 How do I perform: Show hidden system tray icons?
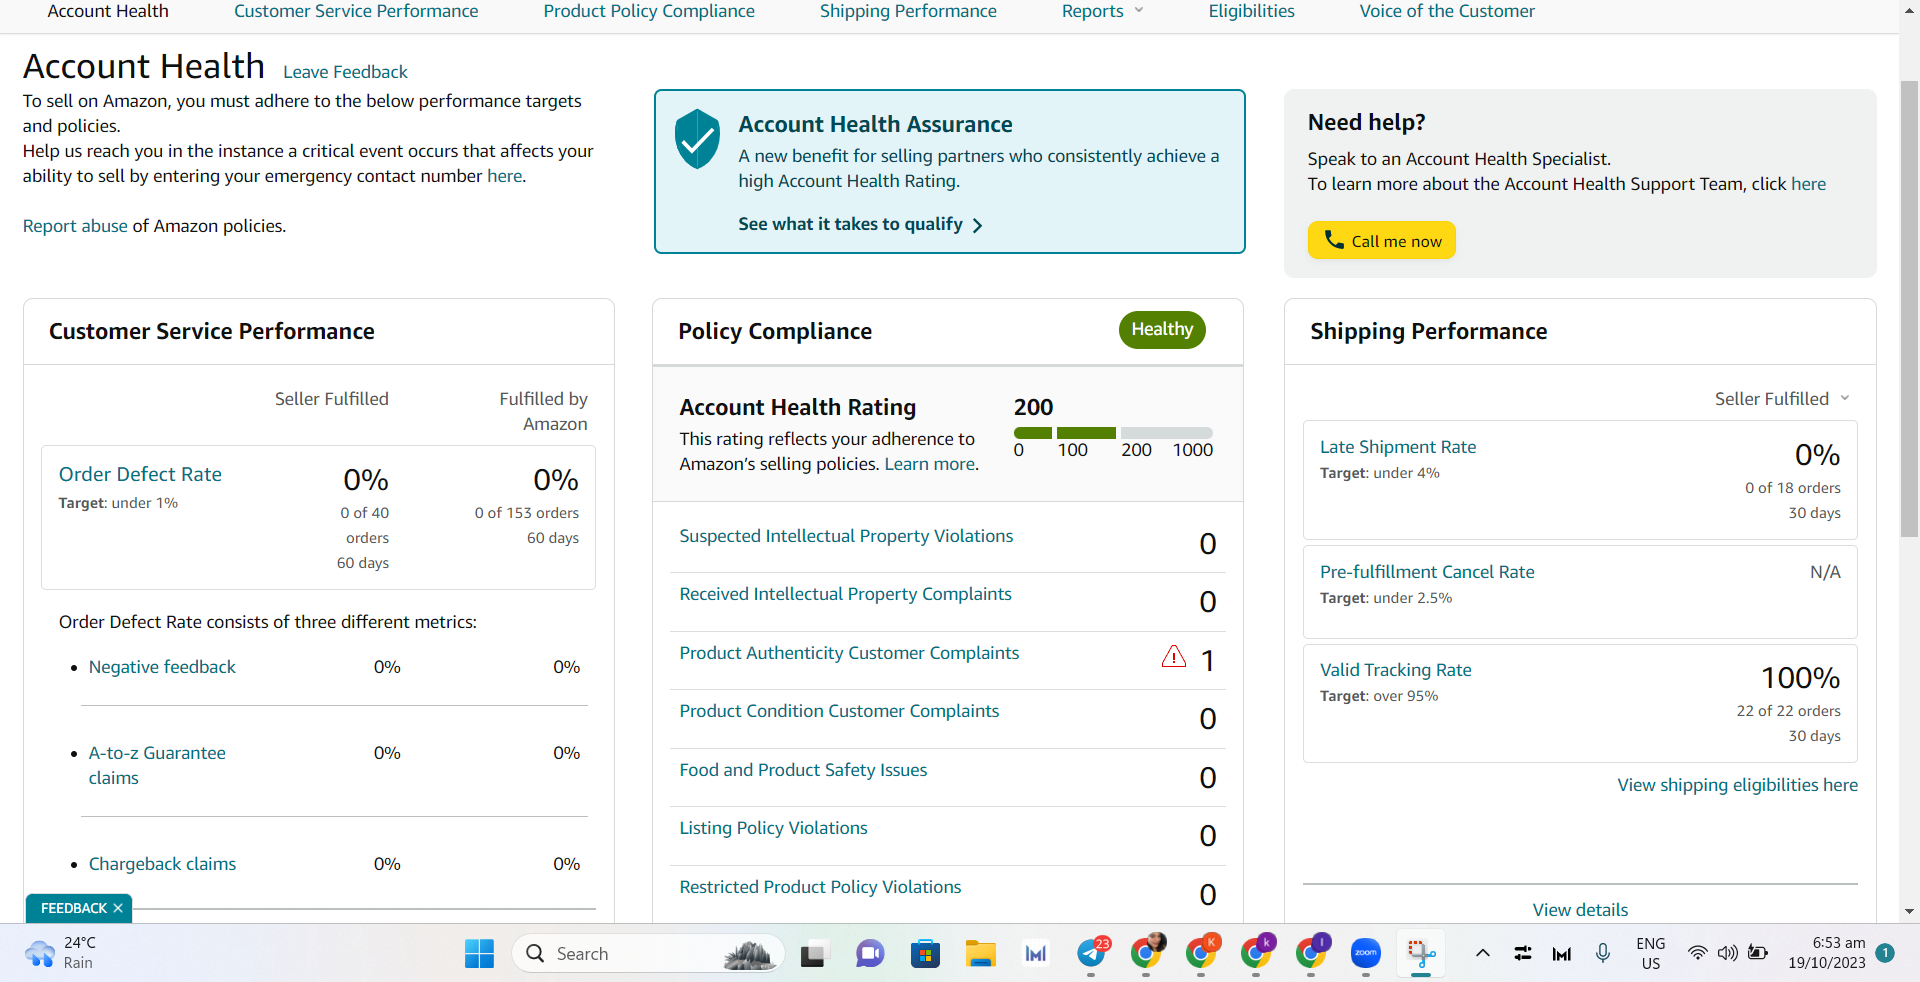[x=1483, y=953]
